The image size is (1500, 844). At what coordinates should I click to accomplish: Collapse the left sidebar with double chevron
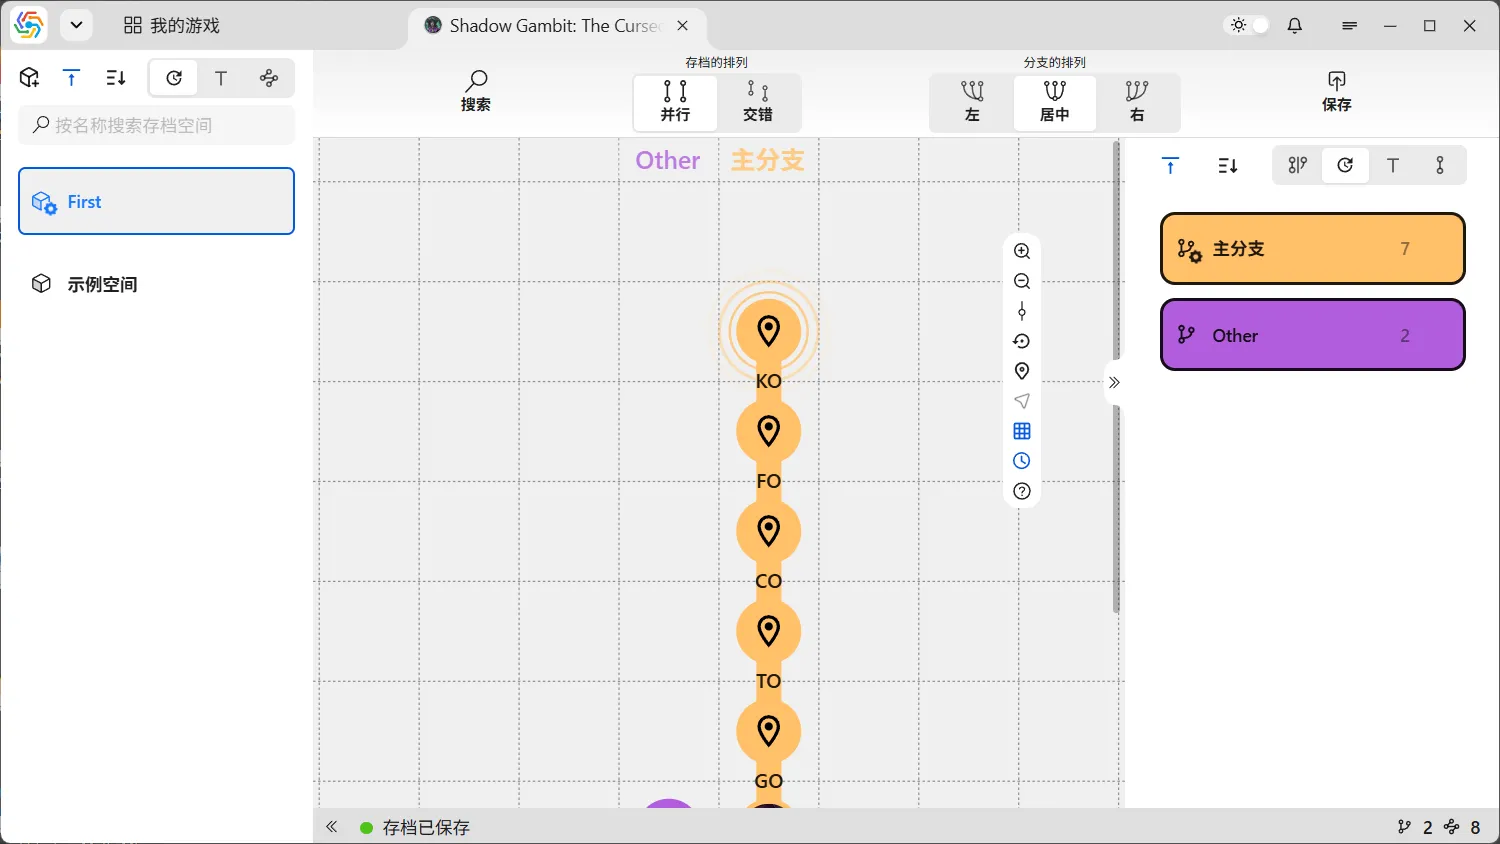click(x=332, y=827)
